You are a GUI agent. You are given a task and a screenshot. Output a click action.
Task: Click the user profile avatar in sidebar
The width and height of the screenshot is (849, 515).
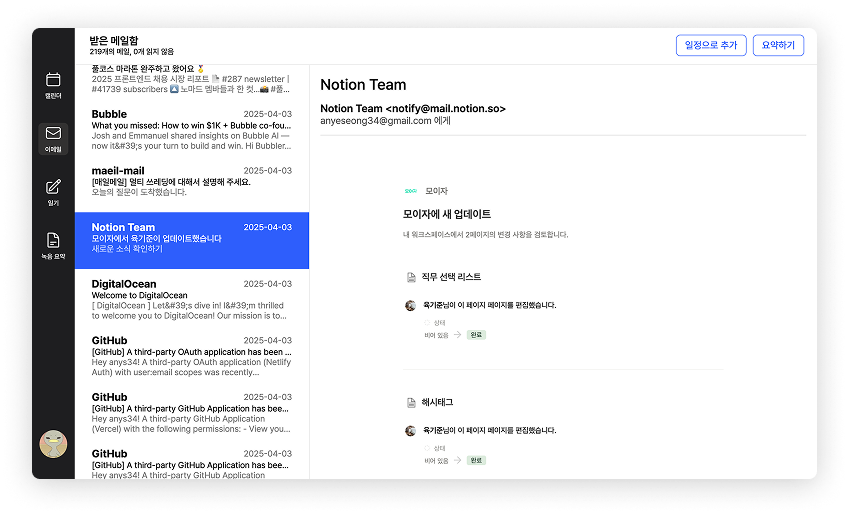point(53,444)
